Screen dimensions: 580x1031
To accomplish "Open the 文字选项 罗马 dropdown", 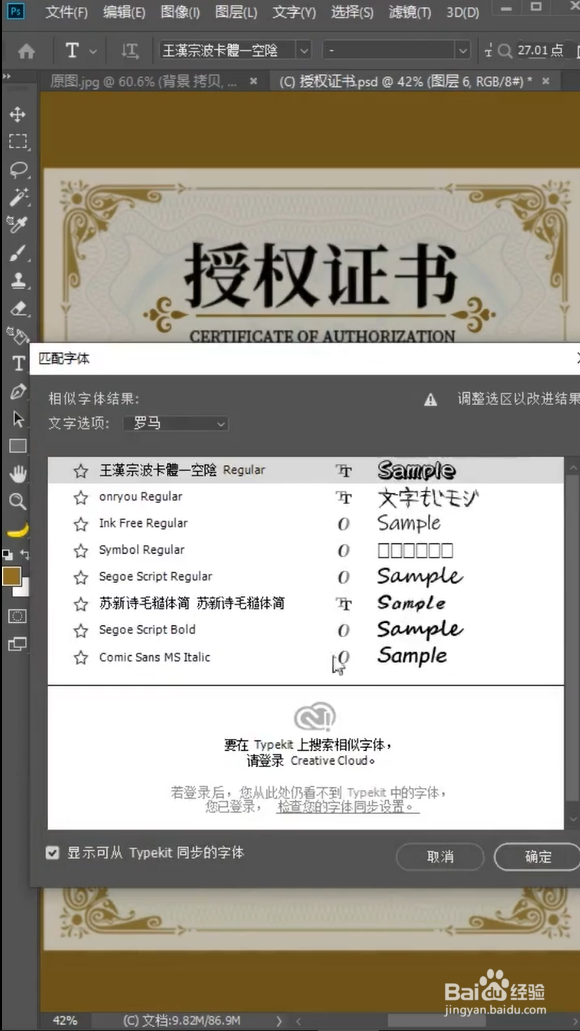I will (x=176, y=423).
